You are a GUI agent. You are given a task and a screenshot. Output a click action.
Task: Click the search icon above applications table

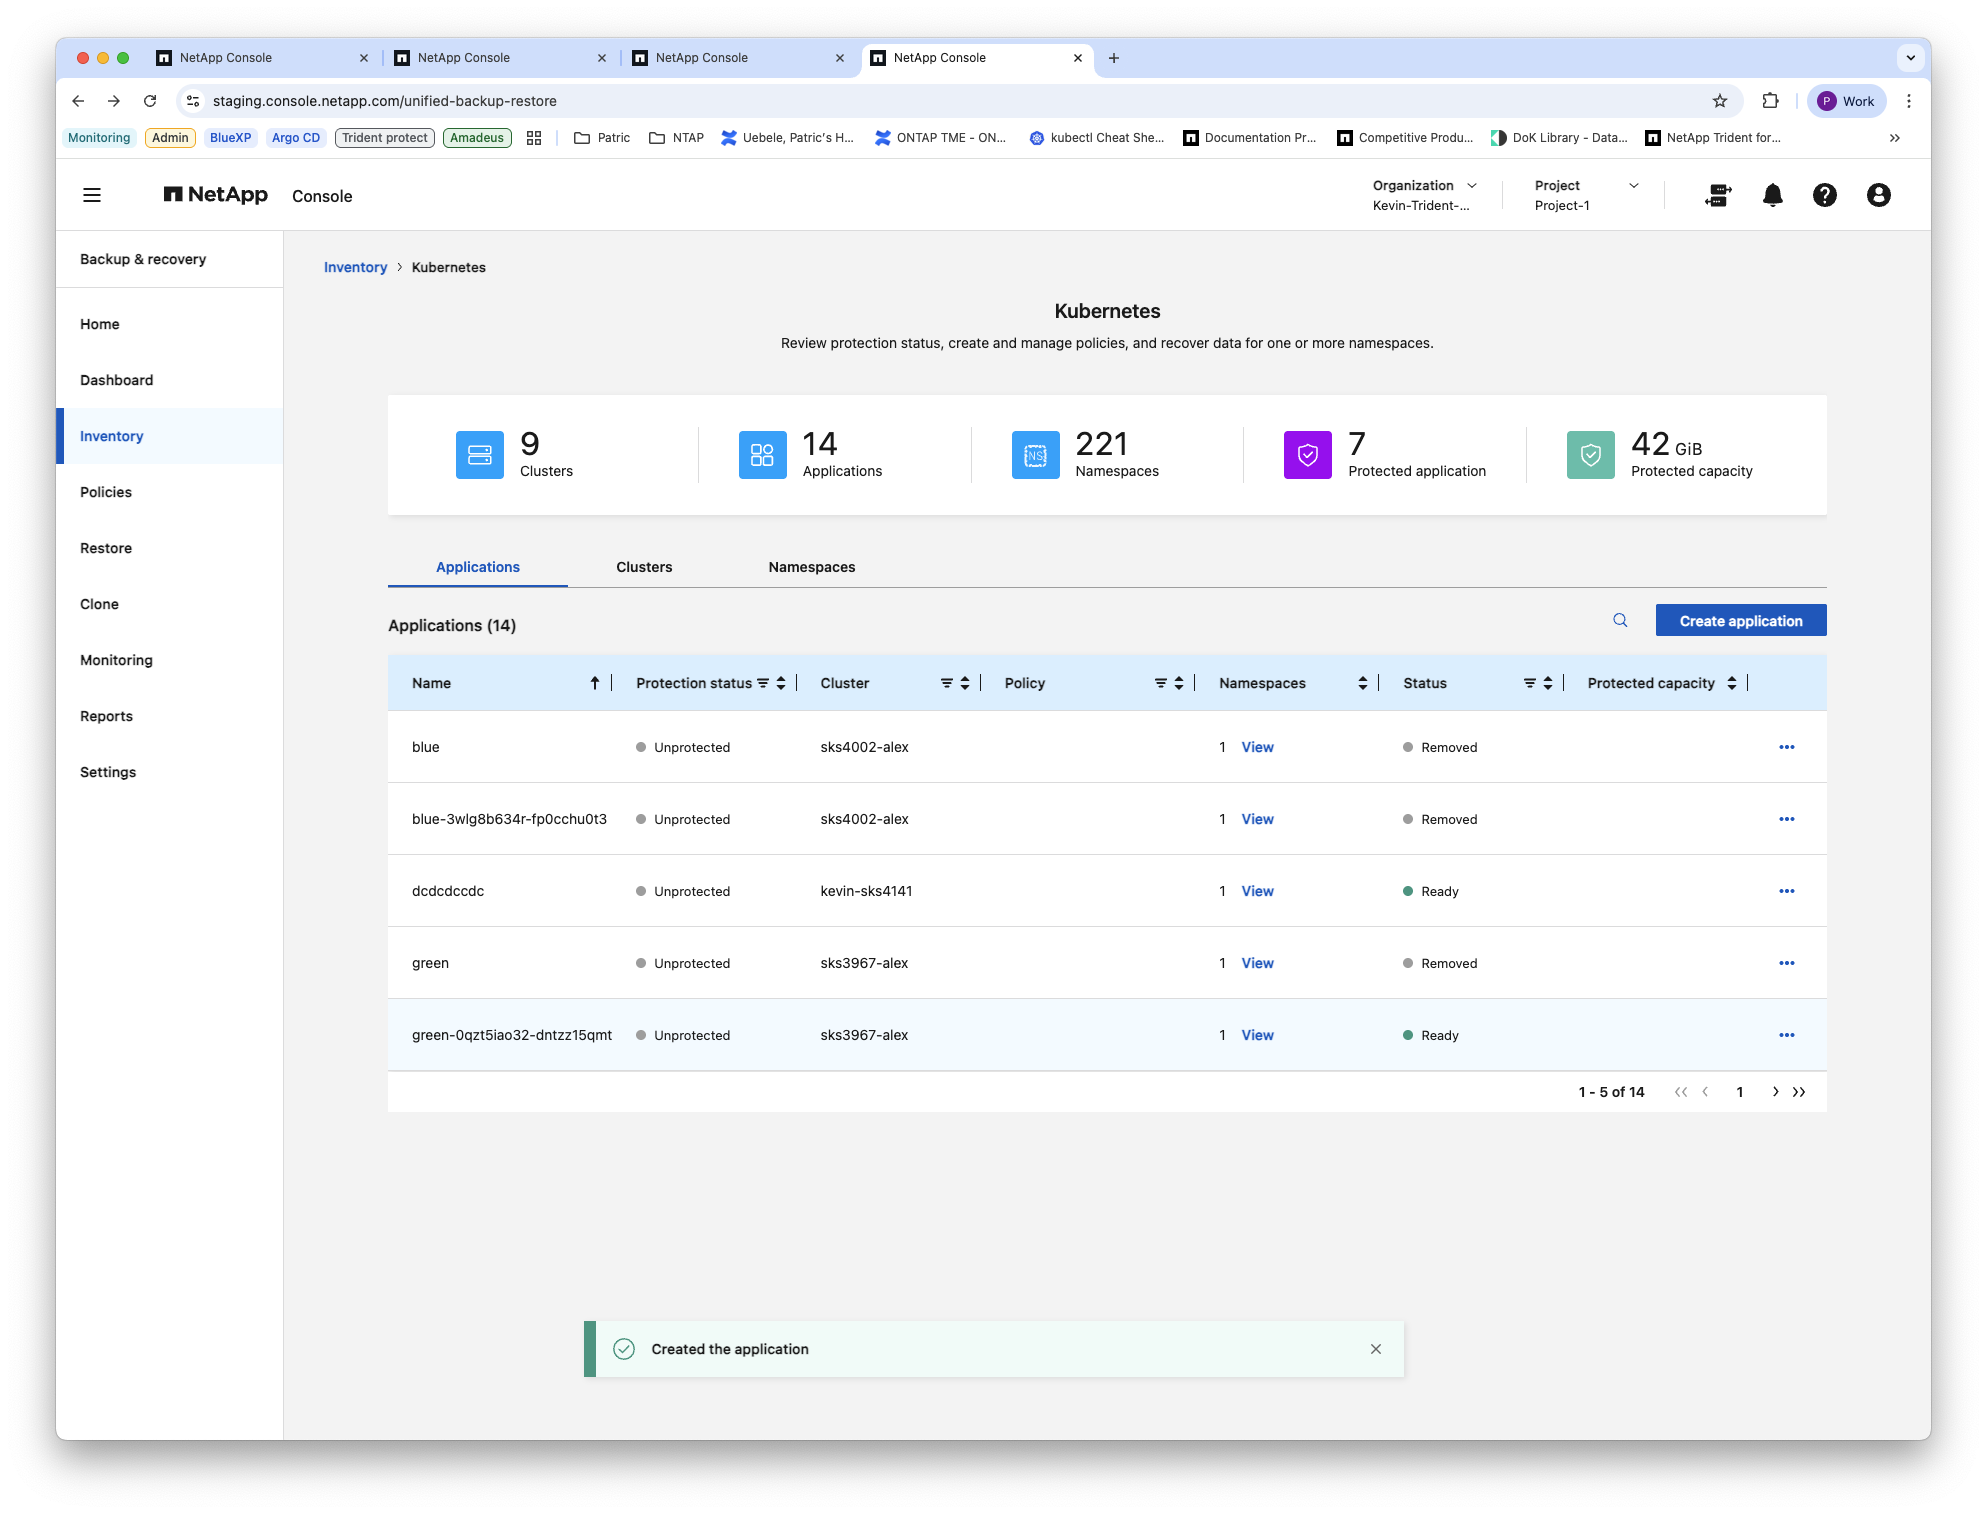coord(1620,620)
